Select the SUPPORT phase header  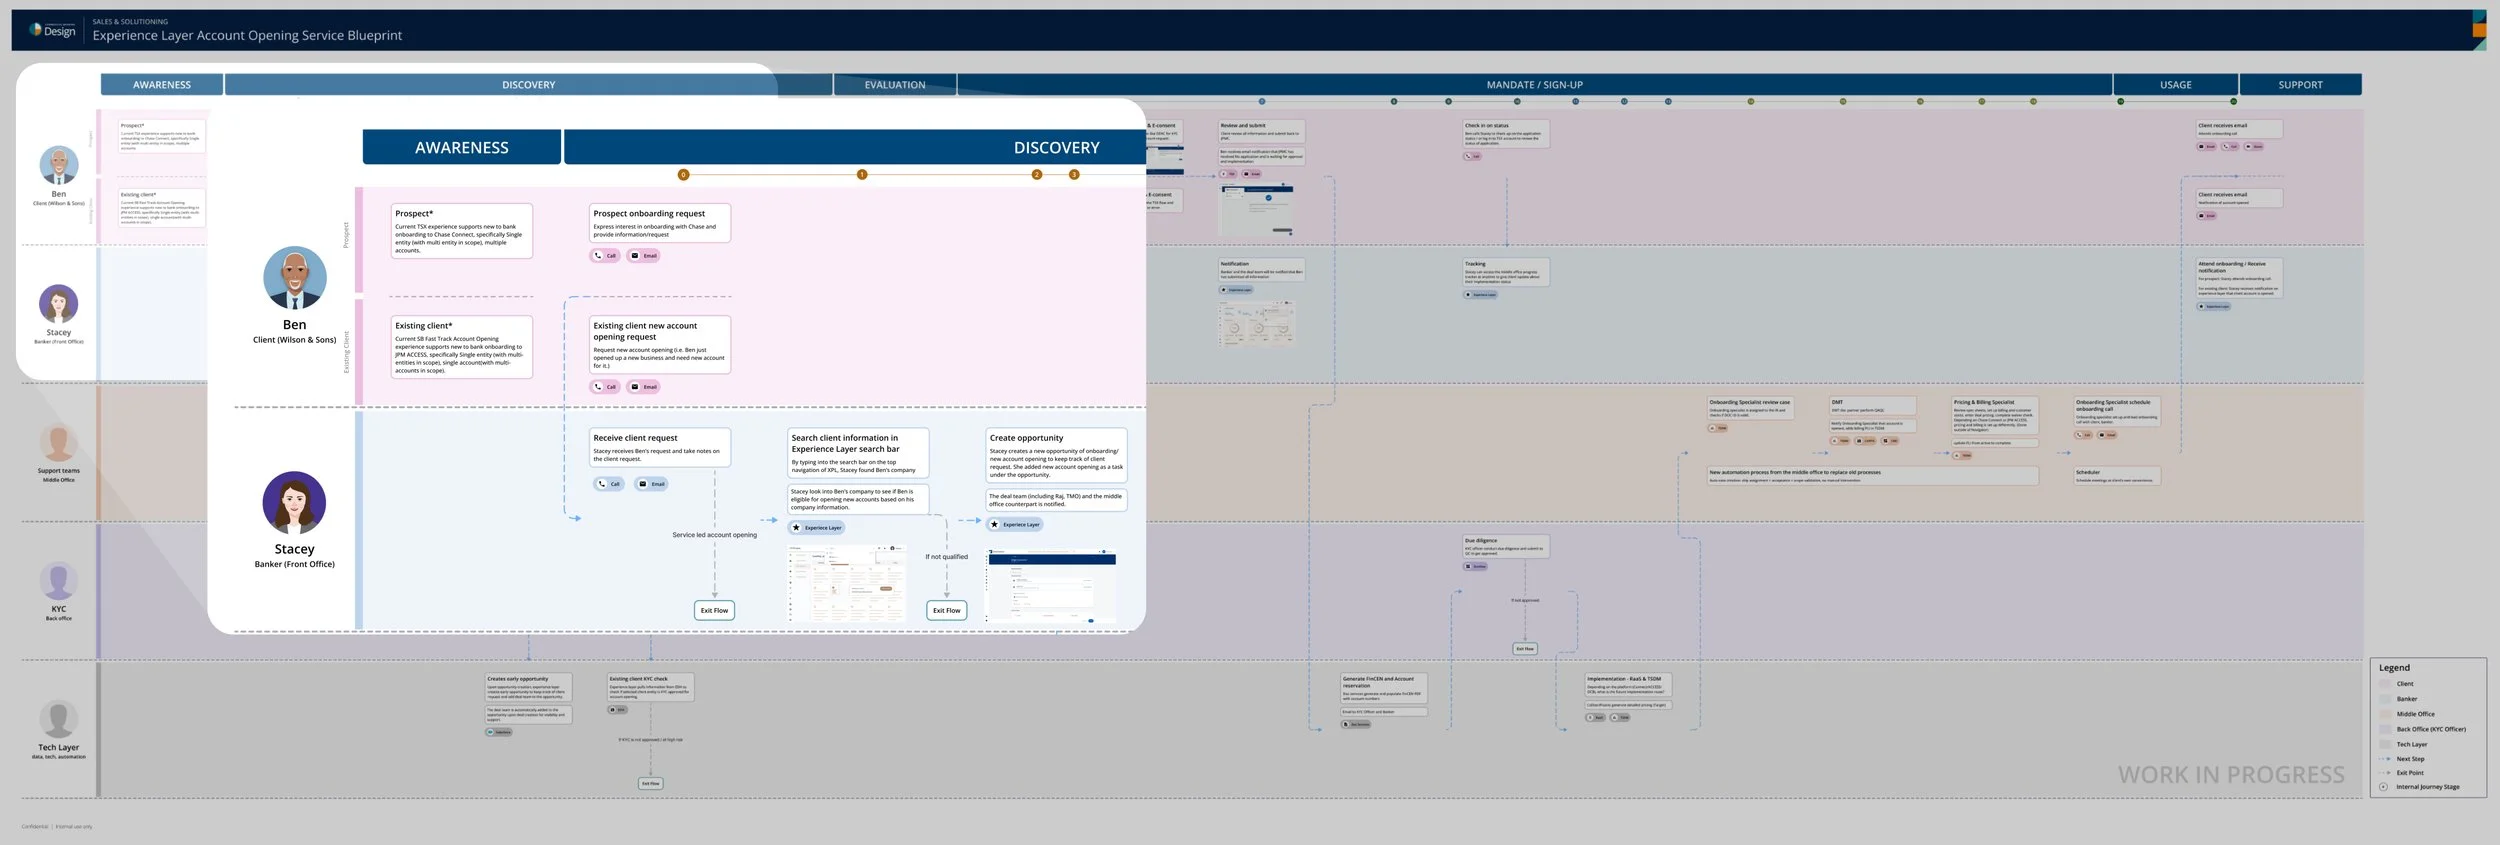(2300, 85)
